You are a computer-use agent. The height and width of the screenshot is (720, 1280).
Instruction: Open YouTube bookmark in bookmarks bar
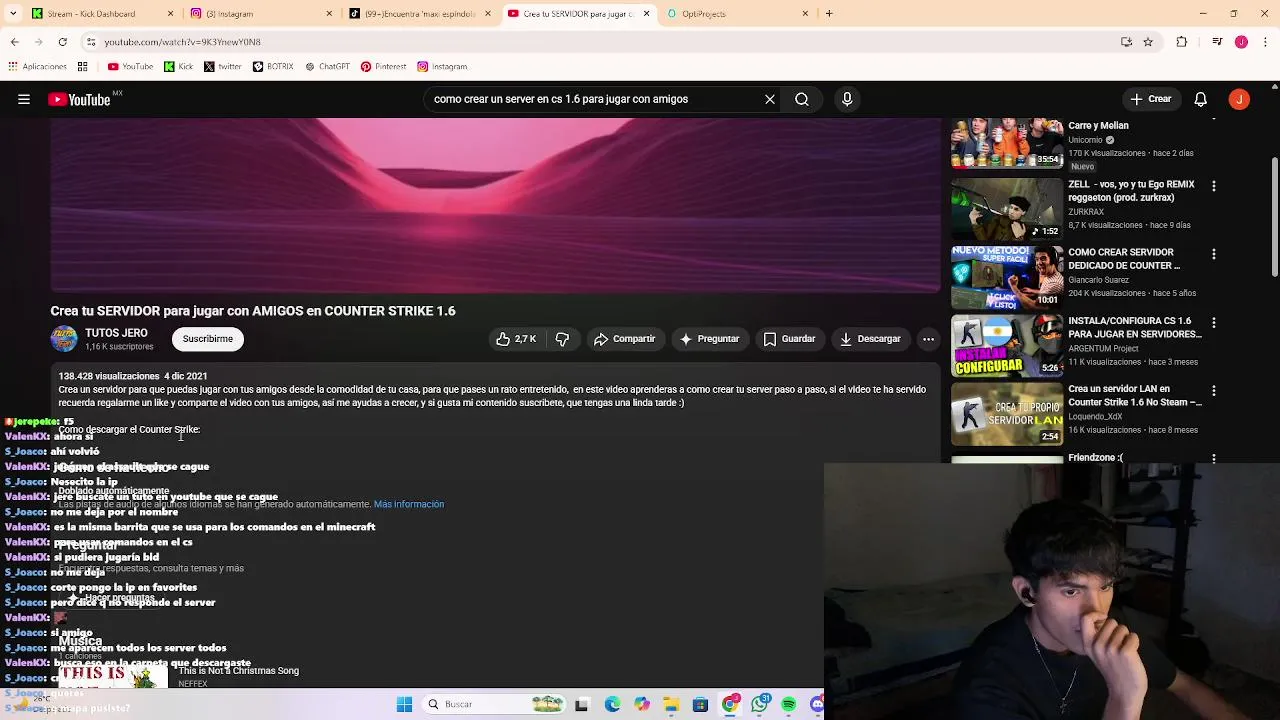(130, 67)
